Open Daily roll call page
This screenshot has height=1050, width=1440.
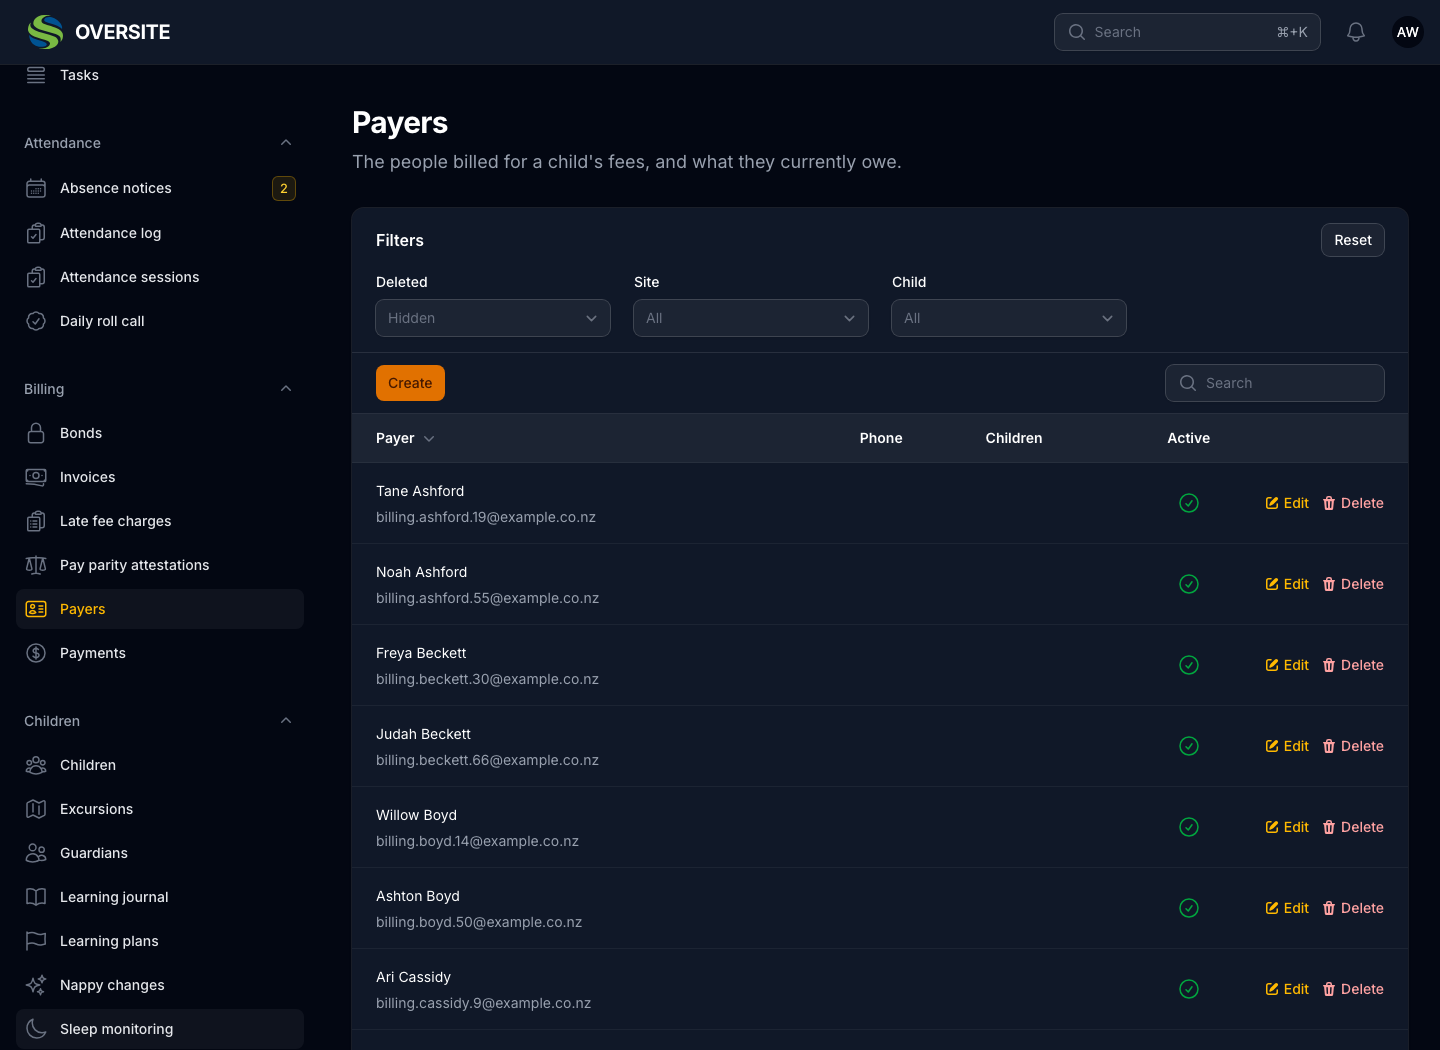click(160, 321)
